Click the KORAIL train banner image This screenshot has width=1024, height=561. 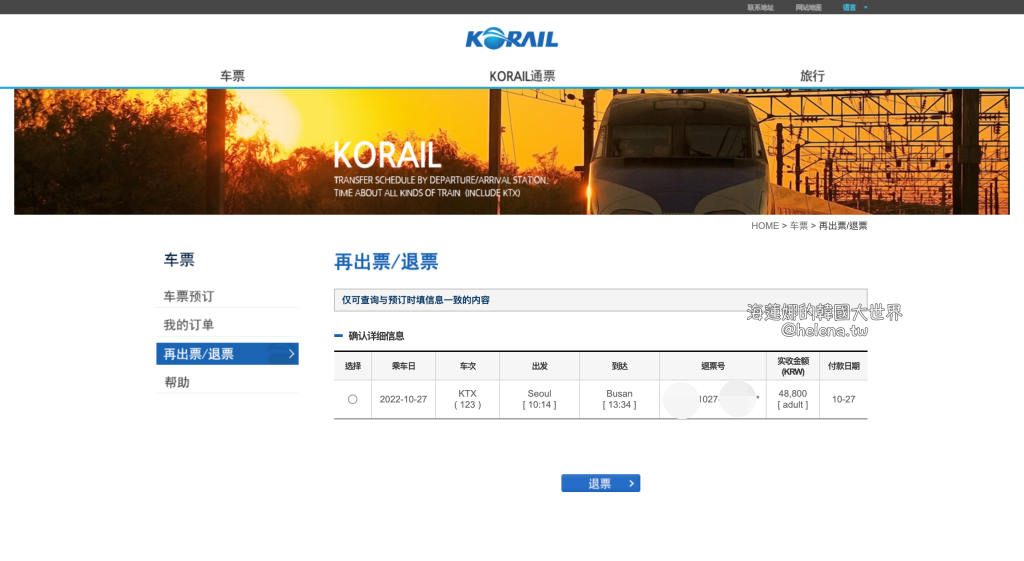pyautogui.click(x=511, y=151)
